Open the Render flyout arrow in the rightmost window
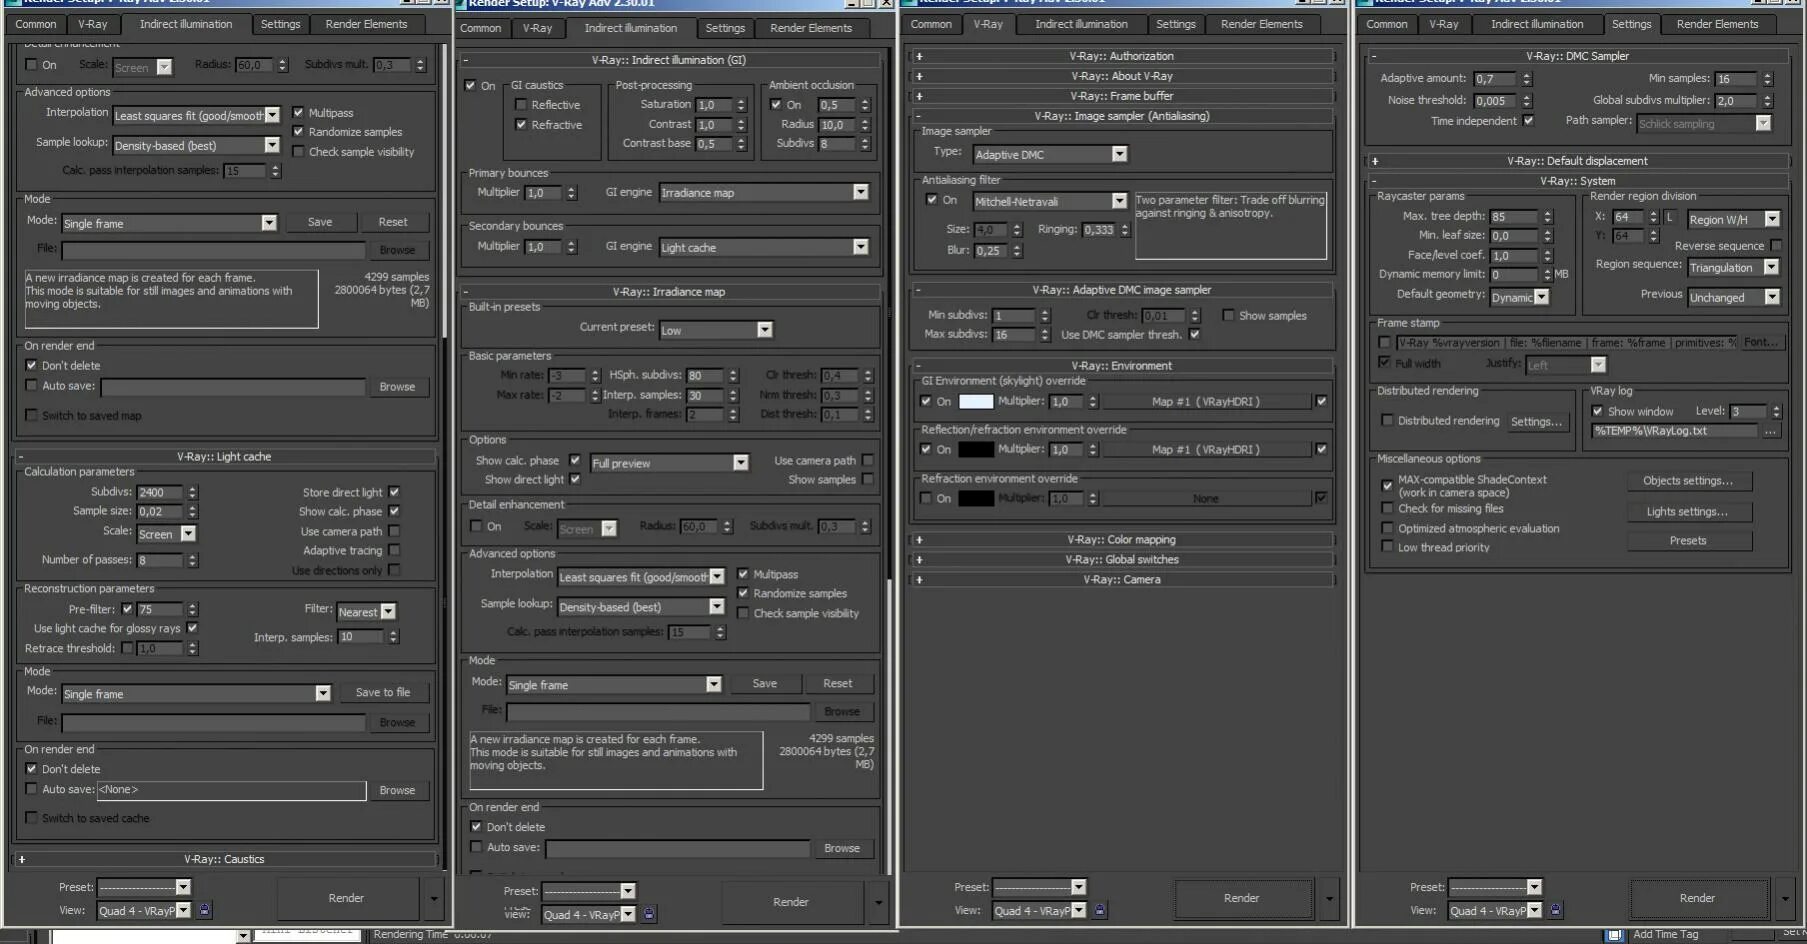Screen dimensions: 1807x944 (x=1785, y=898)
